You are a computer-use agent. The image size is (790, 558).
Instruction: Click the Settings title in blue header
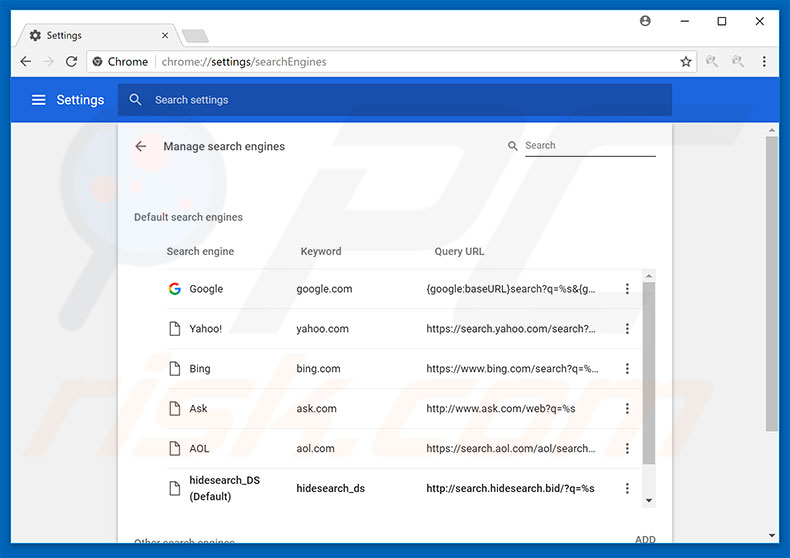[x=80, y=100]
